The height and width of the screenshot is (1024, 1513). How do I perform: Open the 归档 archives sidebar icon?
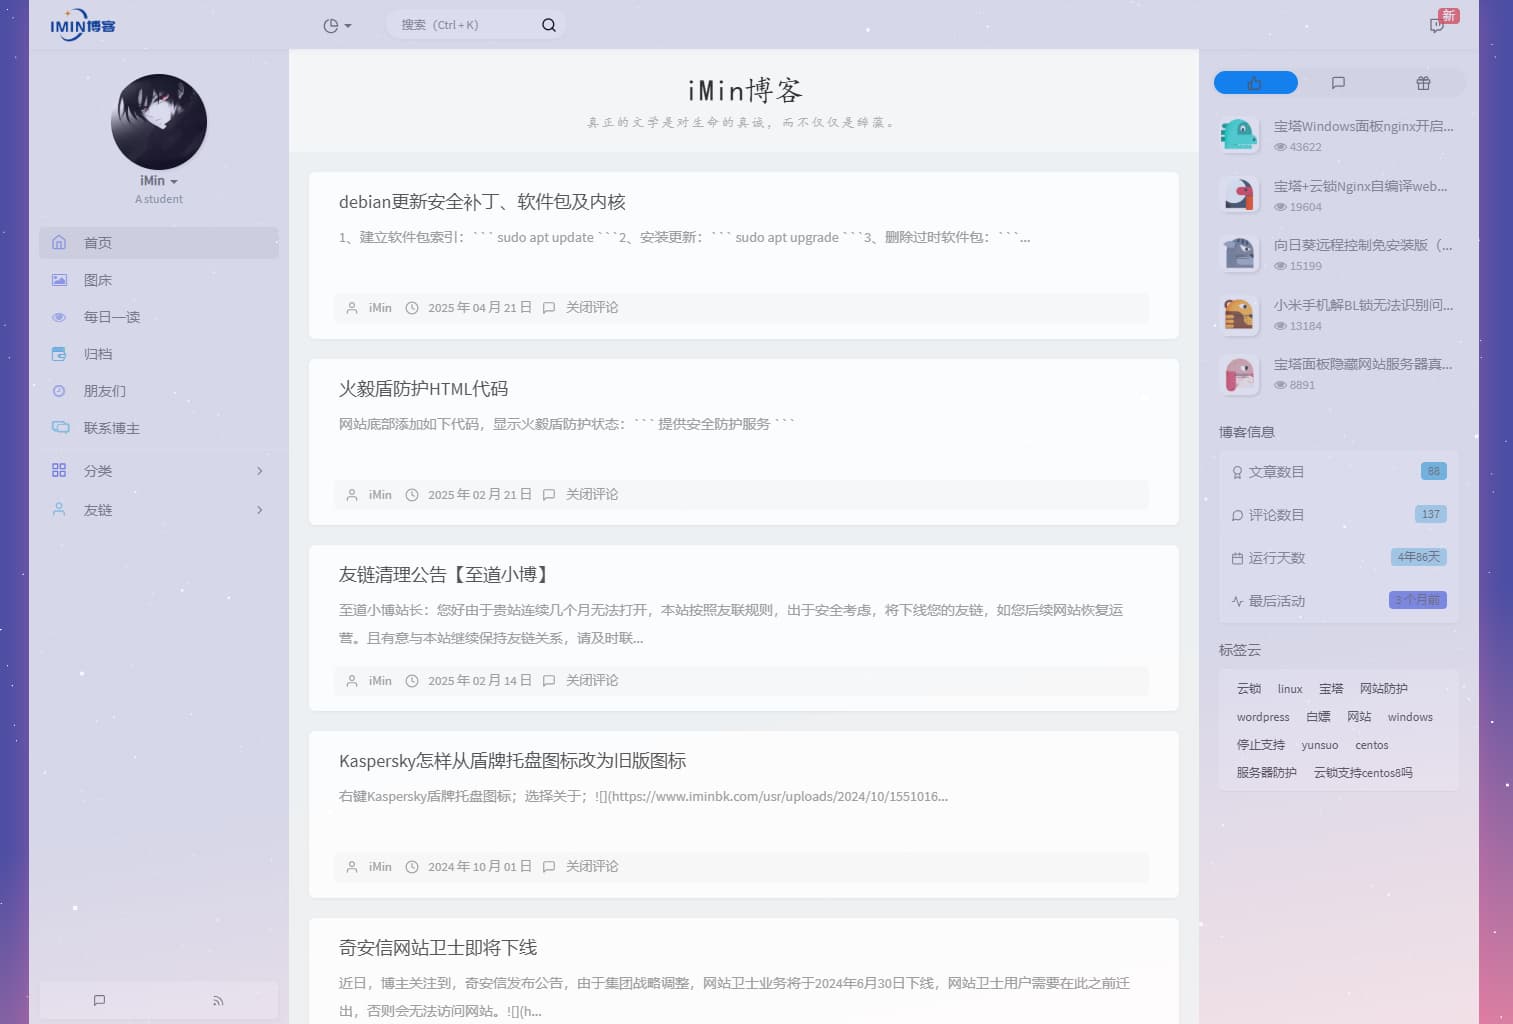[59, 354]
